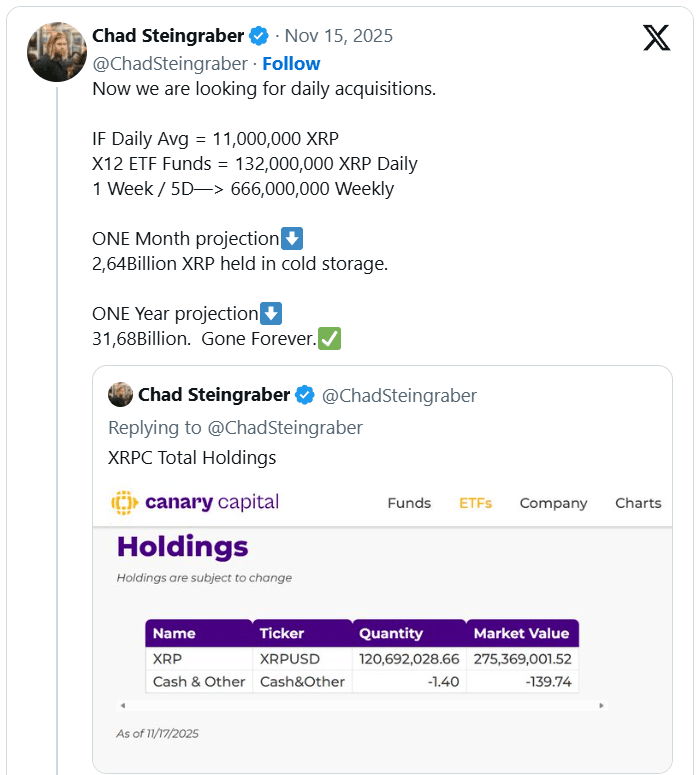Click Chad Steingraber name in tweet header
Screen dimensions: 698x775
[168, 36]
